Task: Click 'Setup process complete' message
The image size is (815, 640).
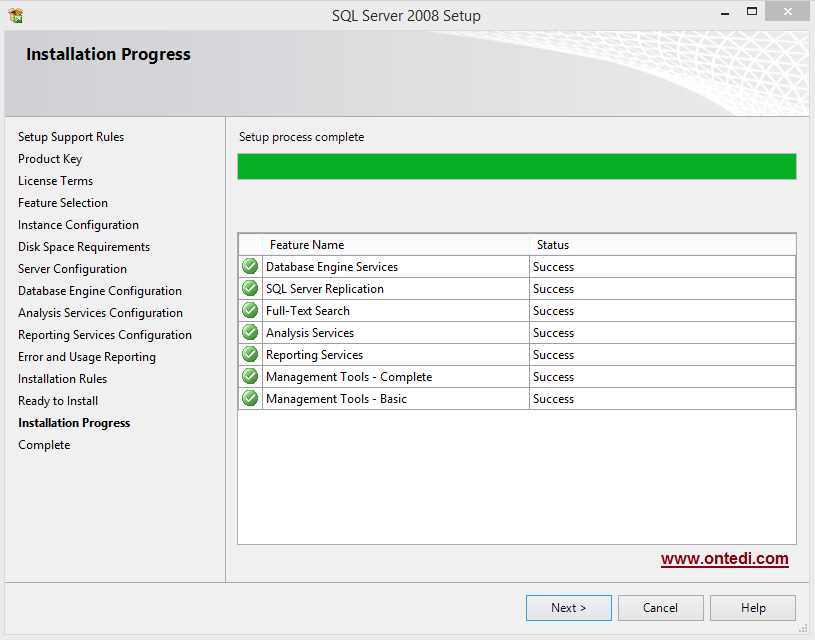Action: (301, 137)
